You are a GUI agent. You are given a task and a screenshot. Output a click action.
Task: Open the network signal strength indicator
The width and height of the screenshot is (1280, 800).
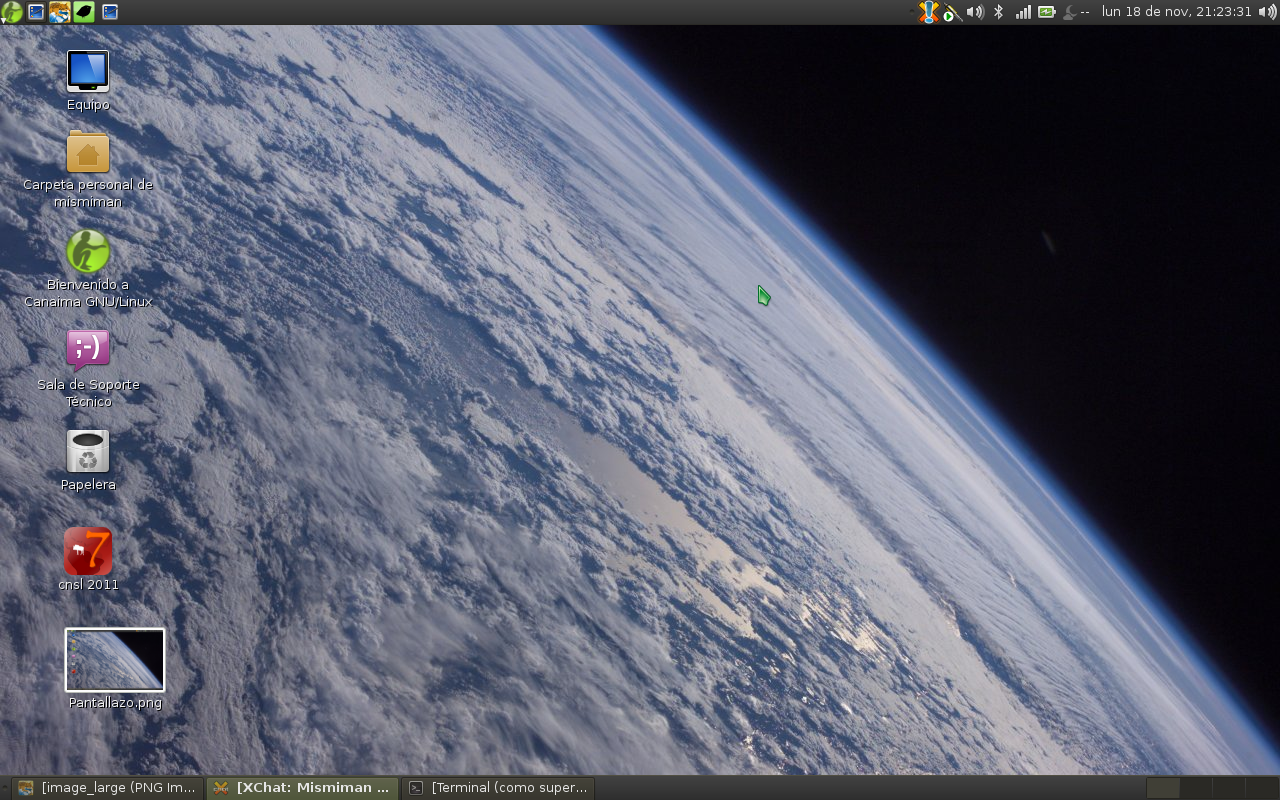1023,12
